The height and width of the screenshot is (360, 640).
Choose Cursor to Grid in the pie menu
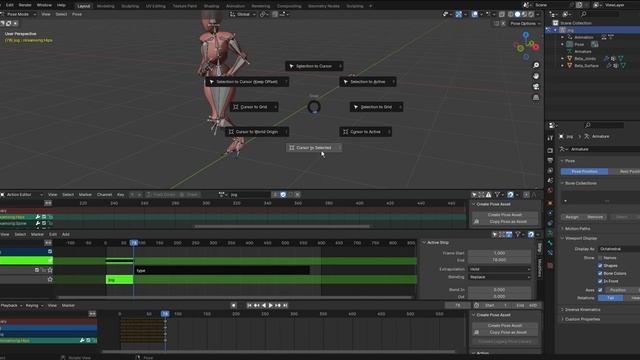click(x=254, y=107)
